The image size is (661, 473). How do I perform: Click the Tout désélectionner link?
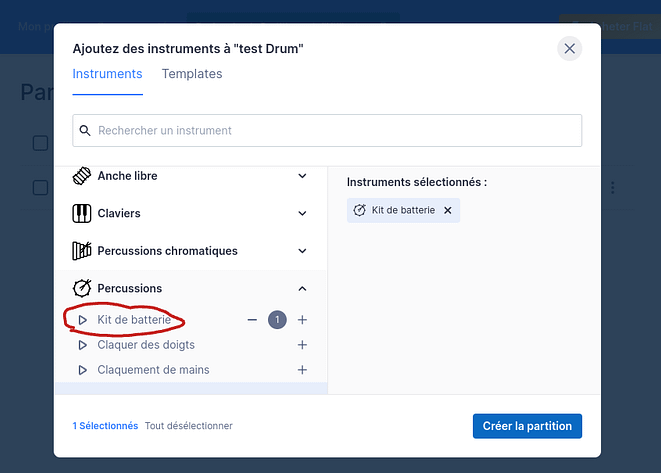[189, 426]
